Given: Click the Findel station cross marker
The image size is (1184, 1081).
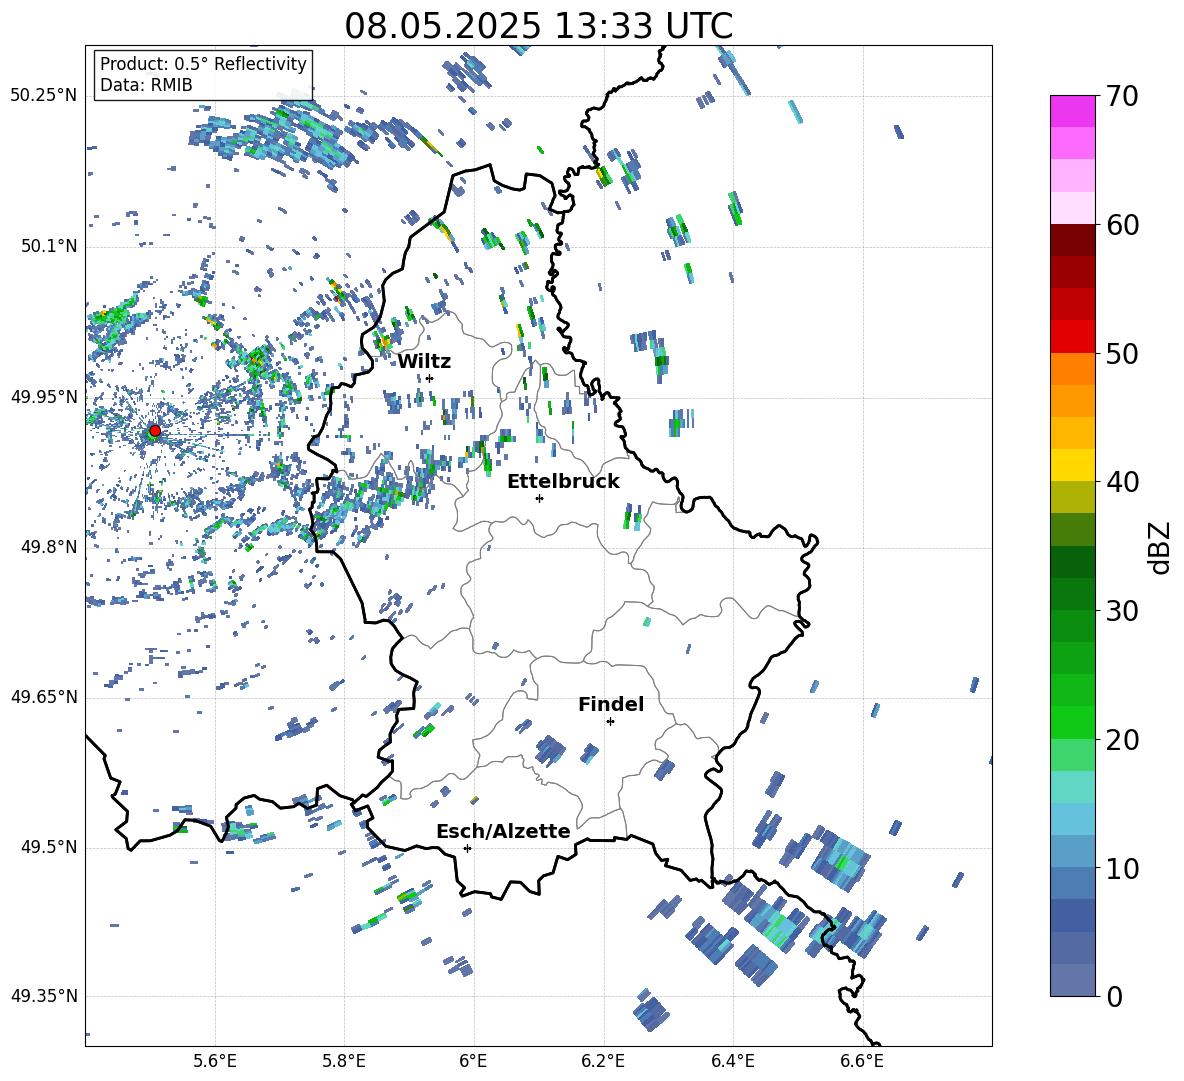Looking at the screenshot, I should 610,722.
